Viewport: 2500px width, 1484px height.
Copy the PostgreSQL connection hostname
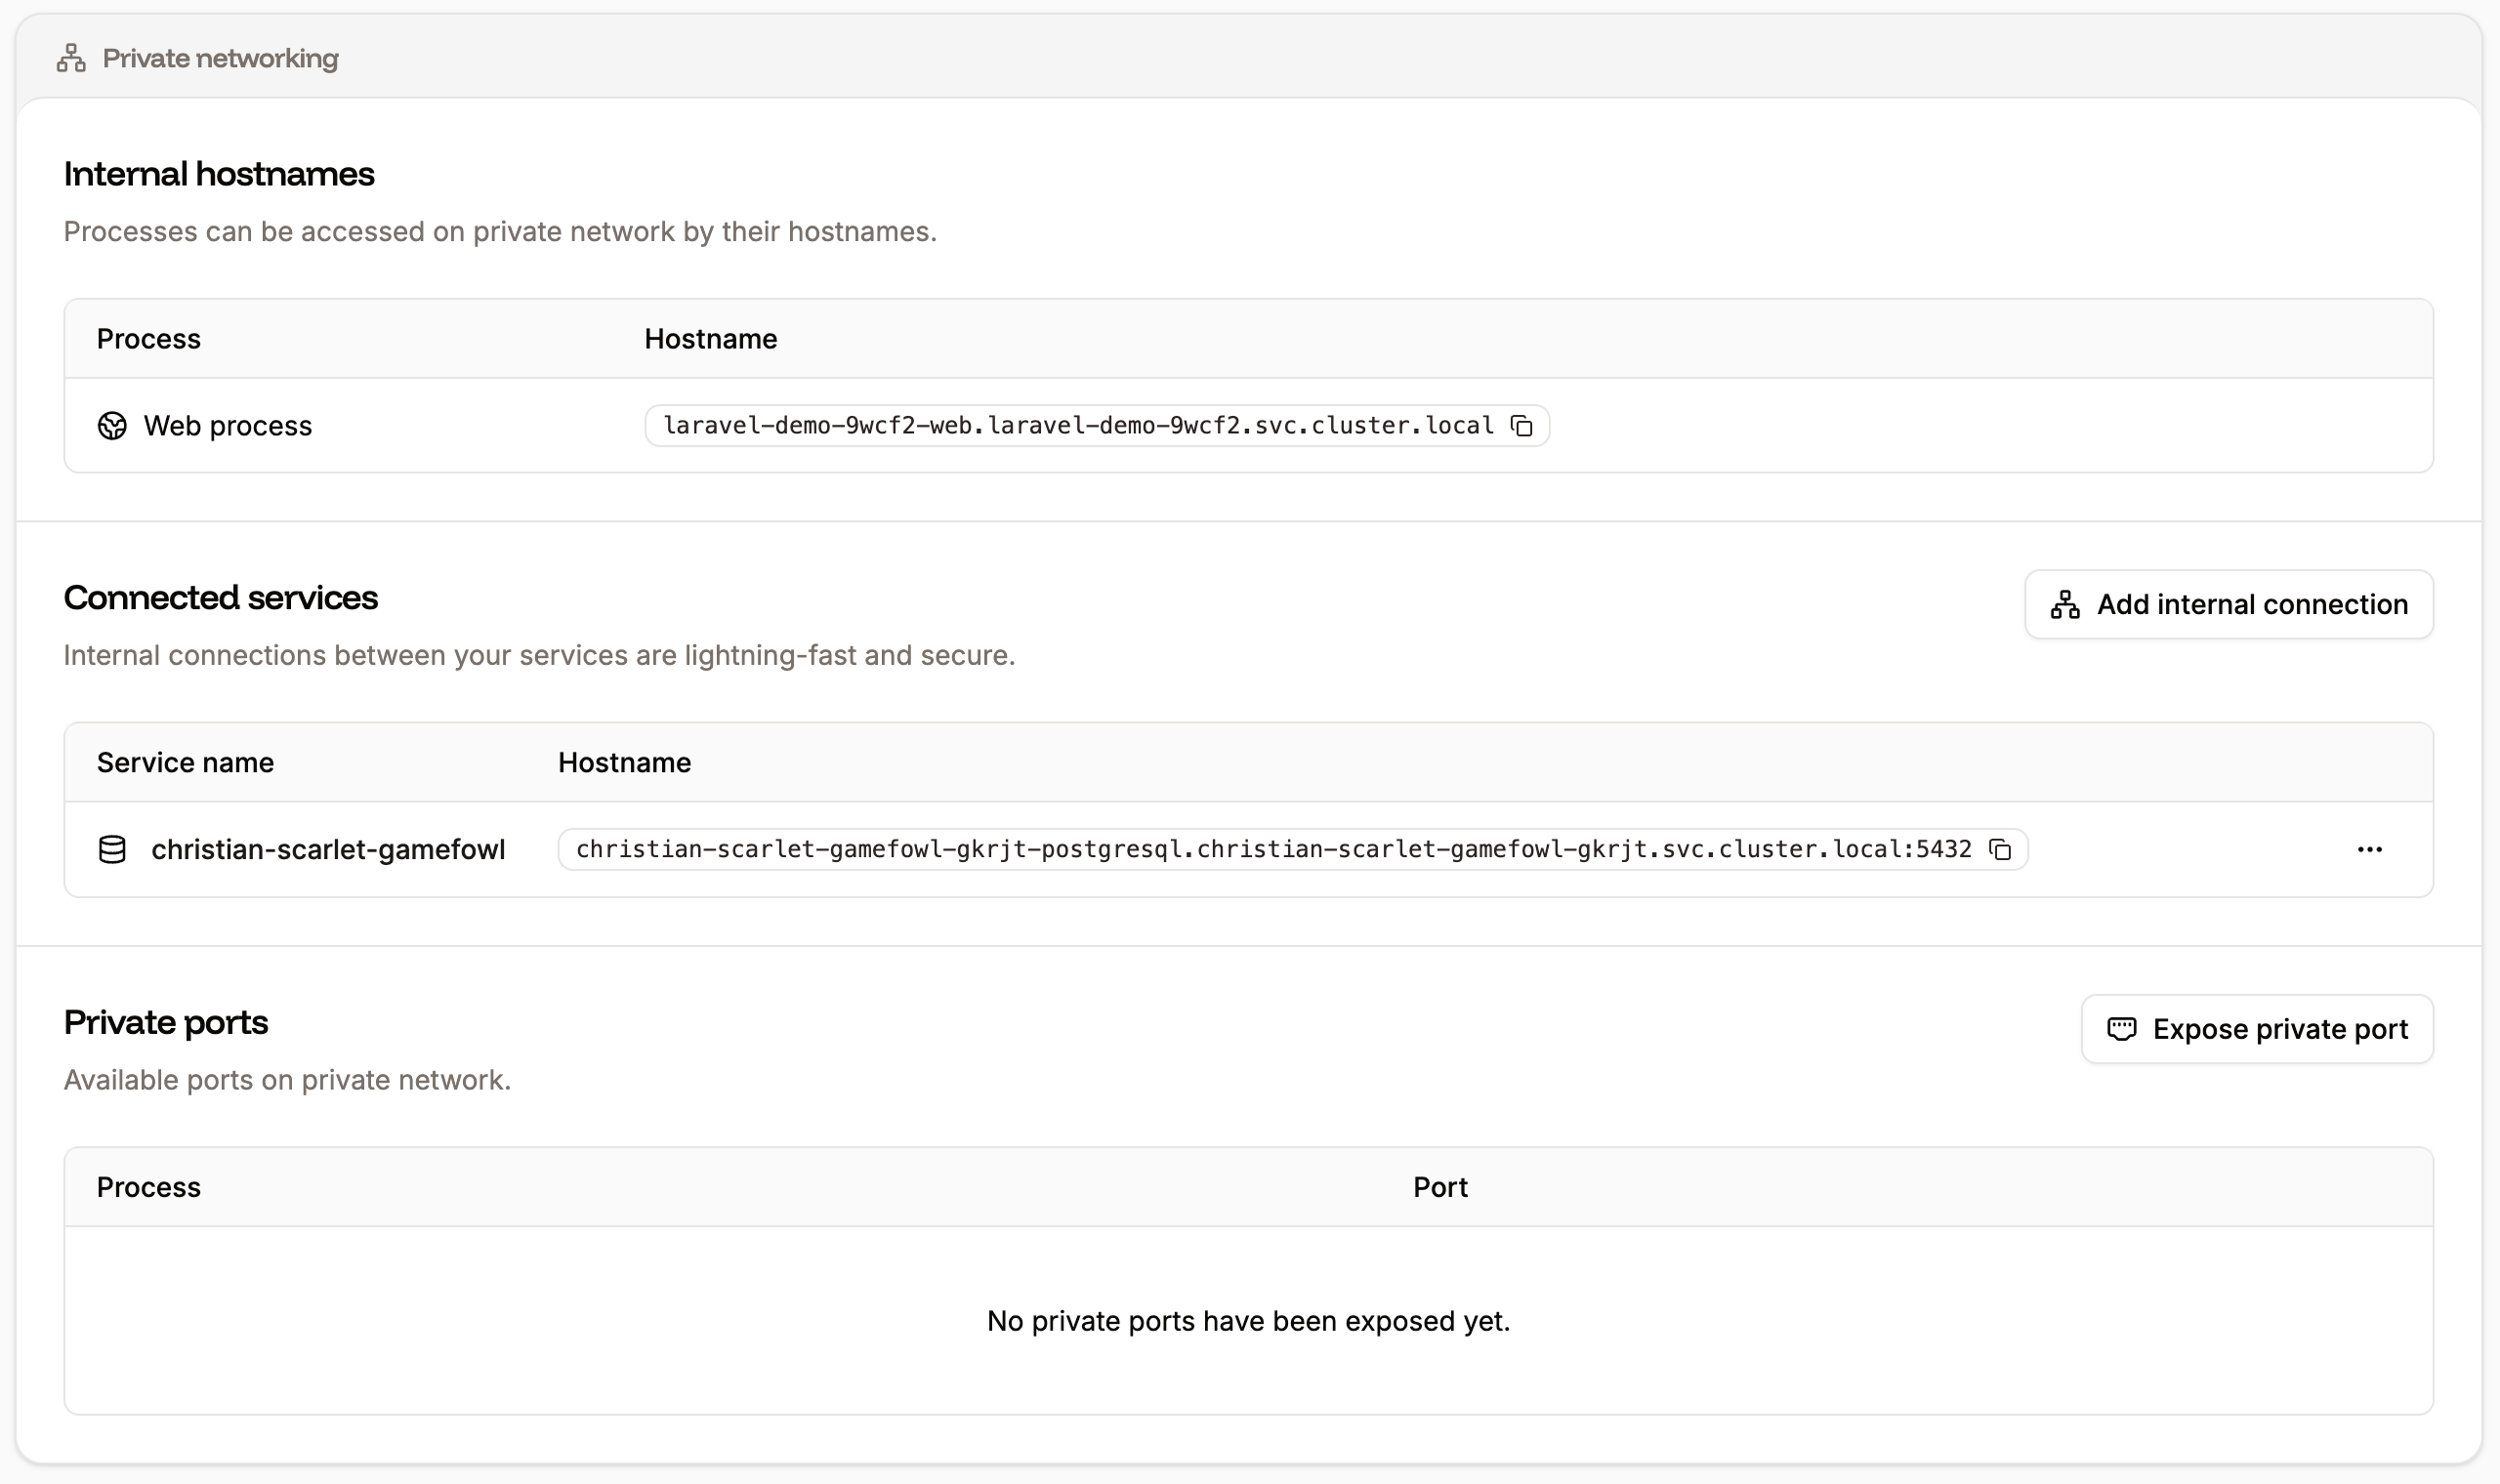(x=2001, y=848)
